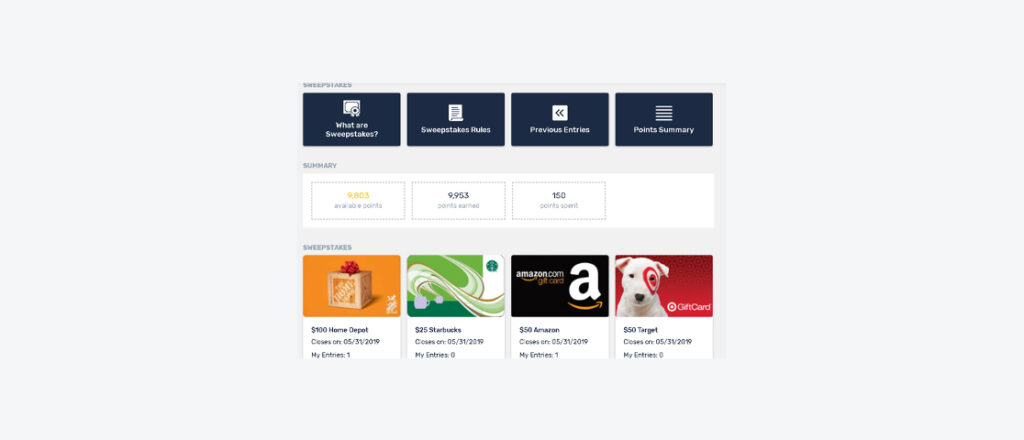Click the double-chevron Previous Entries icon
This screenshot has height=440, width=1024.
[560, 112]
